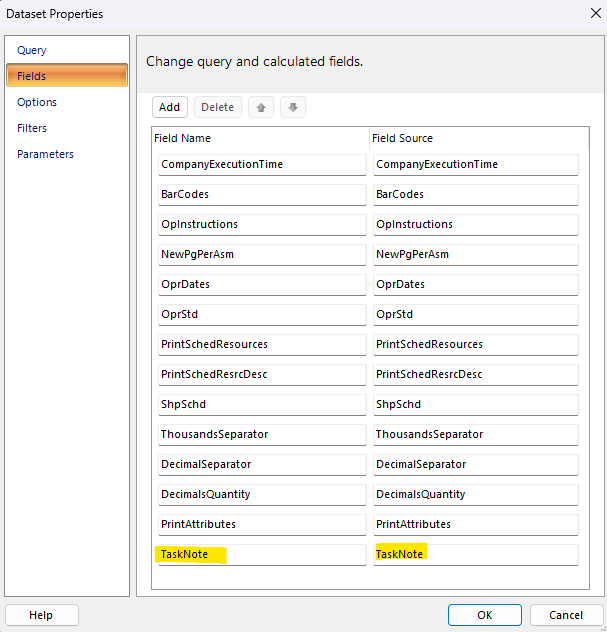Select the CompanyExecutionTime field name box

pyautogui.click(x=261, y=164)
